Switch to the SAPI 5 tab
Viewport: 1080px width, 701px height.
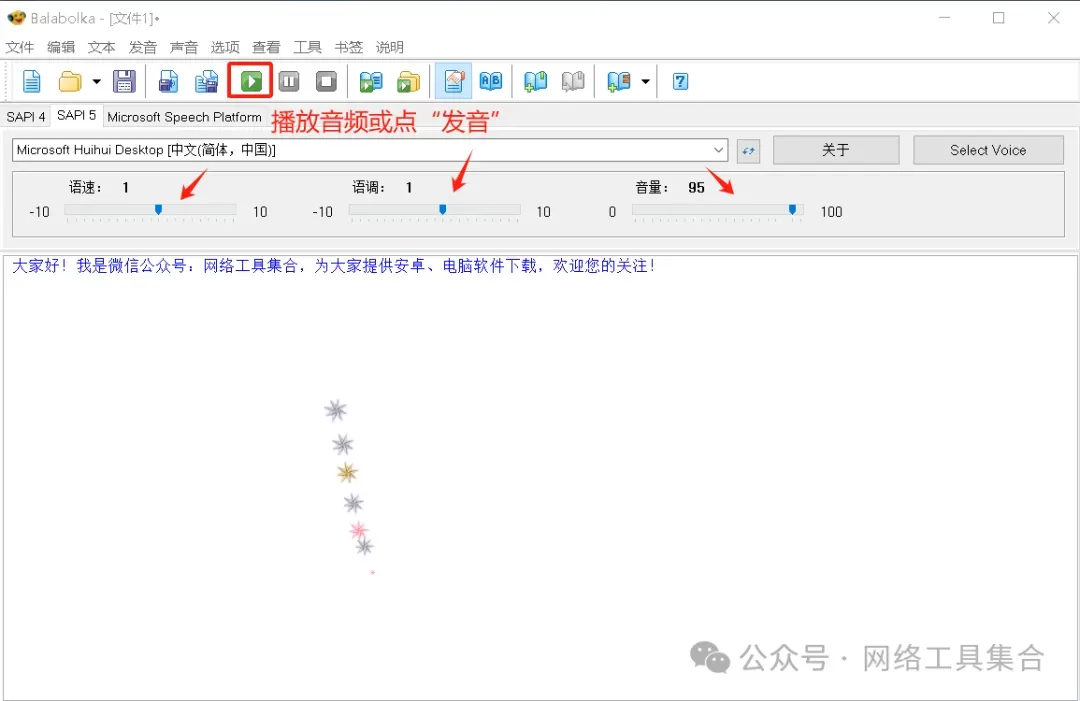pos(76,115)
